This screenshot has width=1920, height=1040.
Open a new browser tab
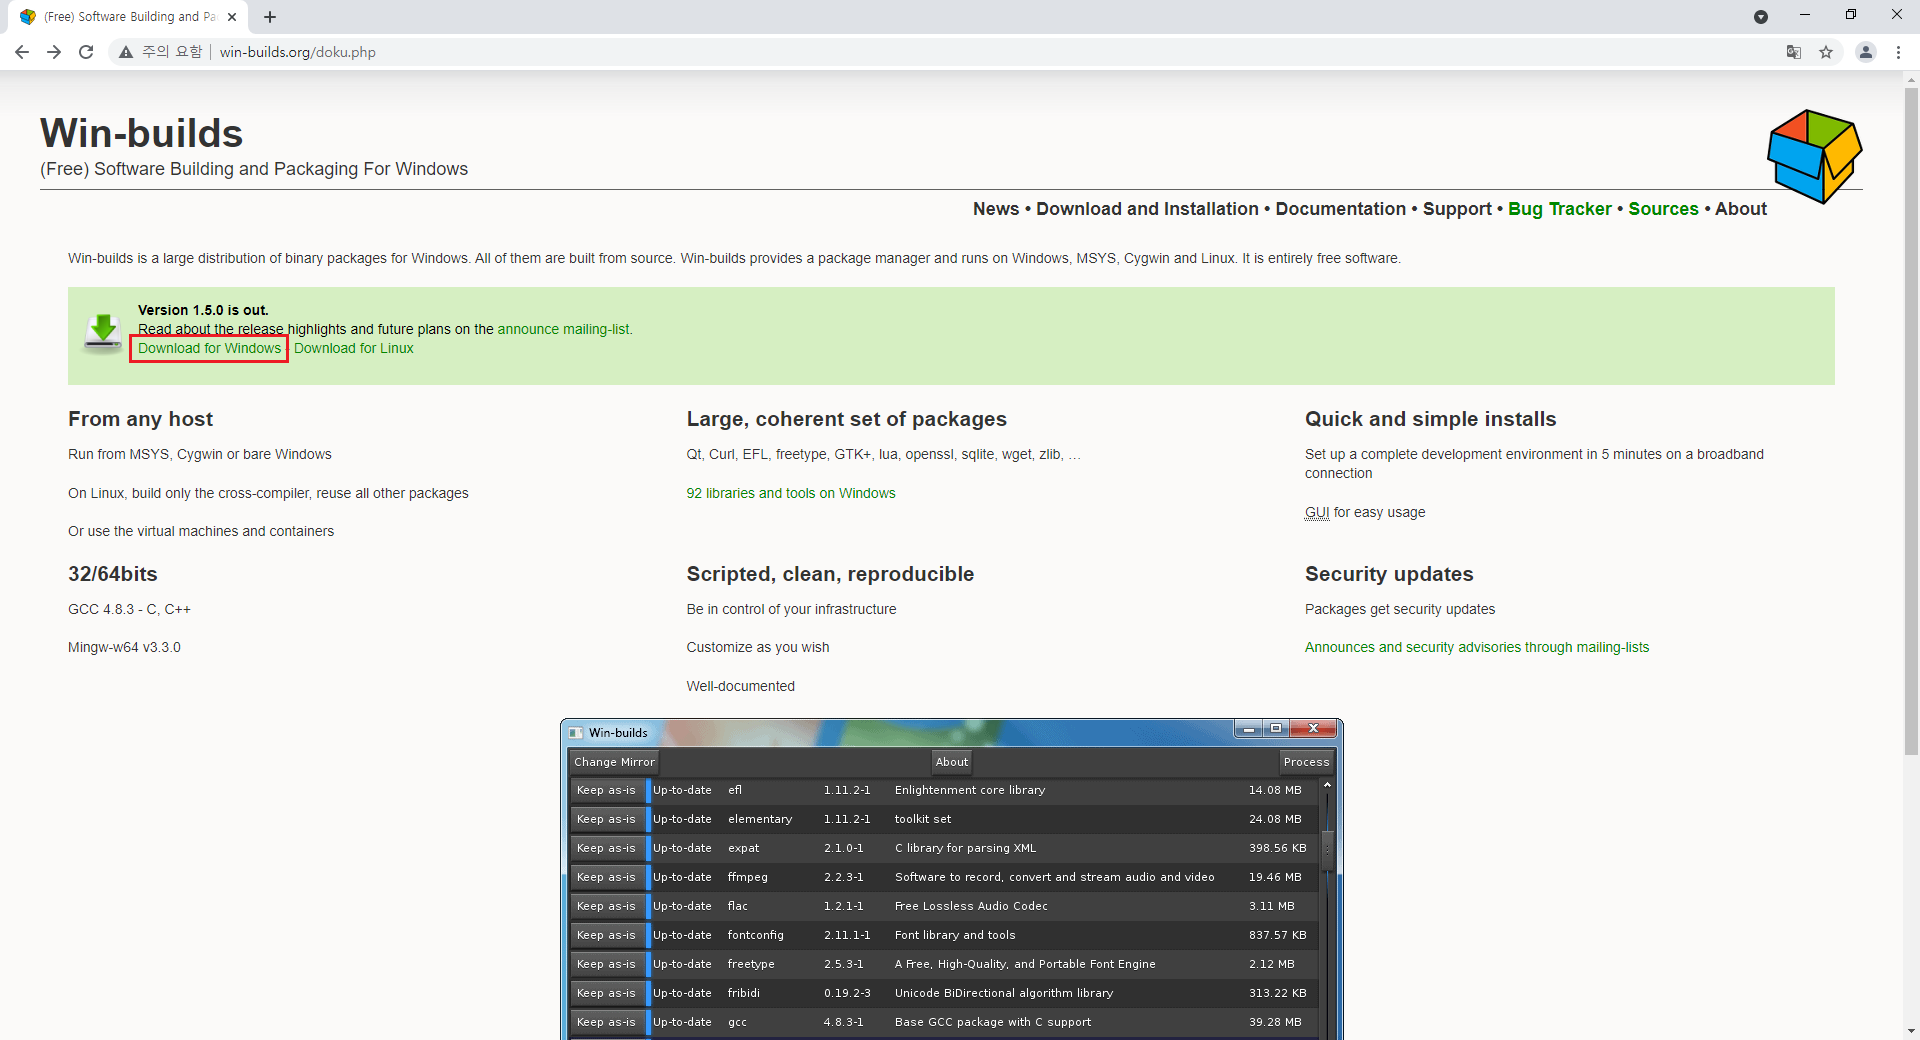click(270, 17)
